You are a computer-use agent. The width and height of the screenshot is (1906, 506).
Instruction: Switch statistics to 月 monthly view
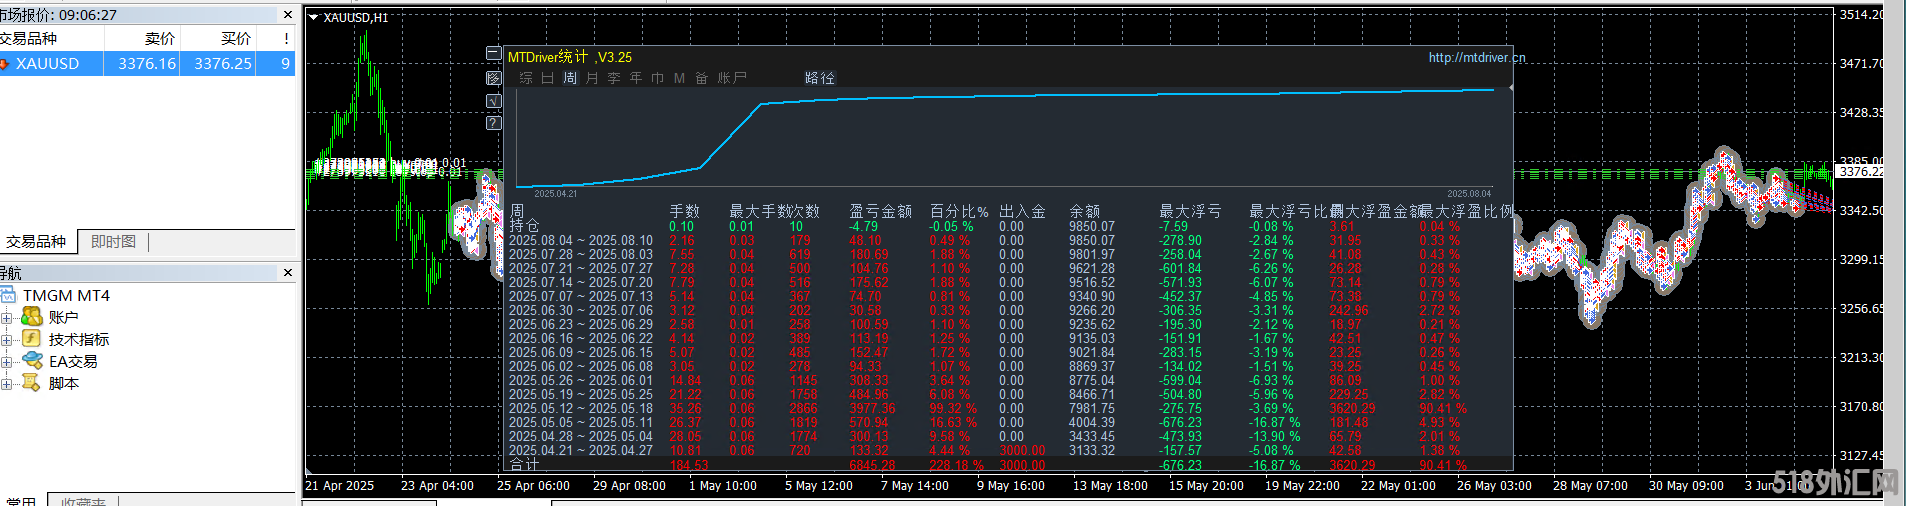tap(592, 78)
